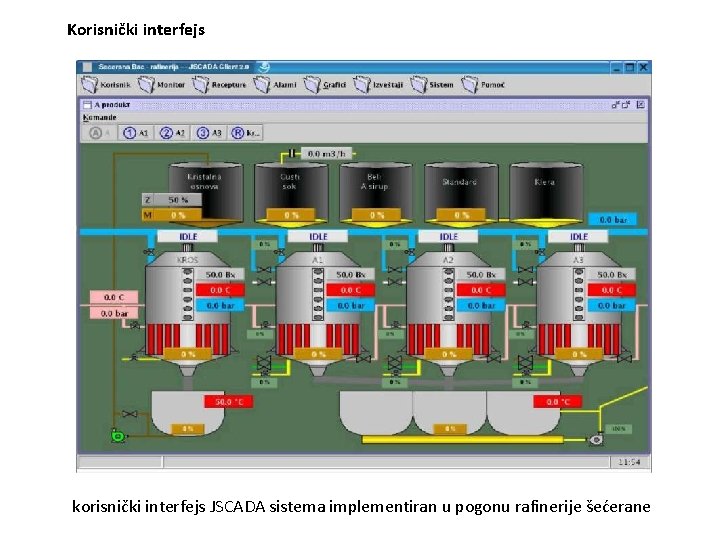The width and height of the screenshot is (720, 540).
Task: Click the Gusti sok tank
Action: [x=291, y=193]
